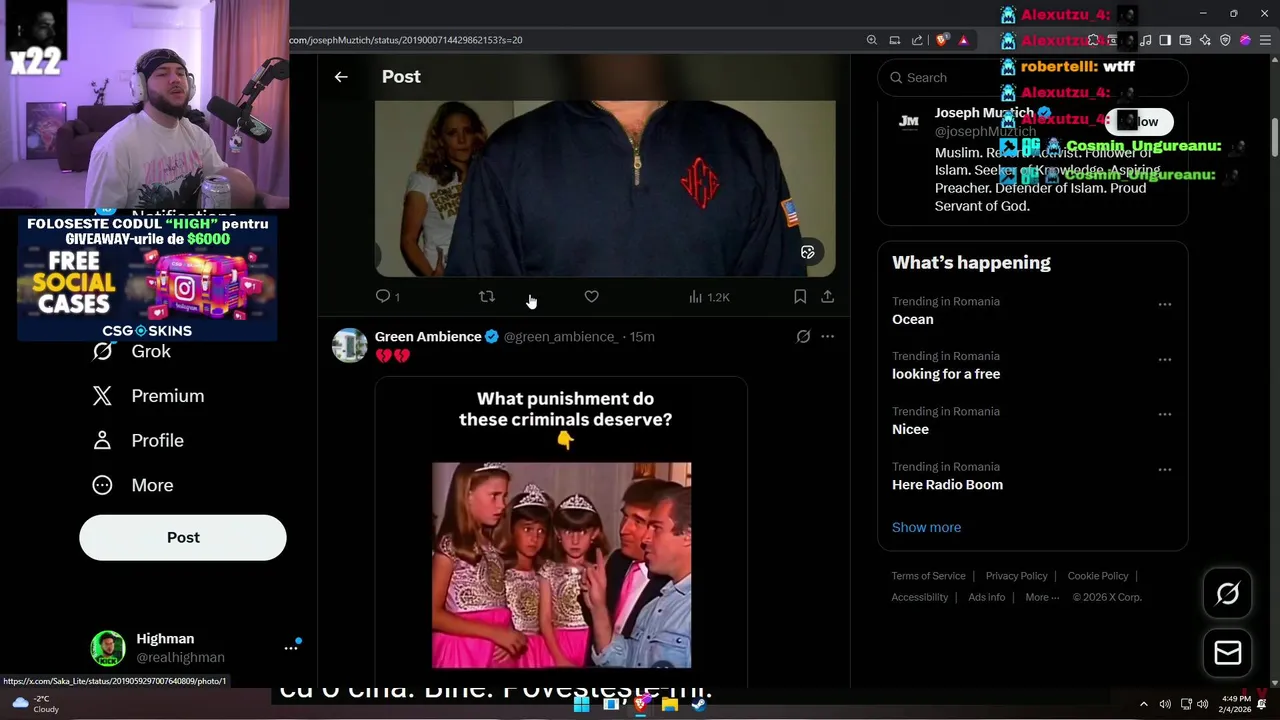Open the Nicee trending topic
The height and width of the screenshot is (720, 1280).
click(910, 429)
